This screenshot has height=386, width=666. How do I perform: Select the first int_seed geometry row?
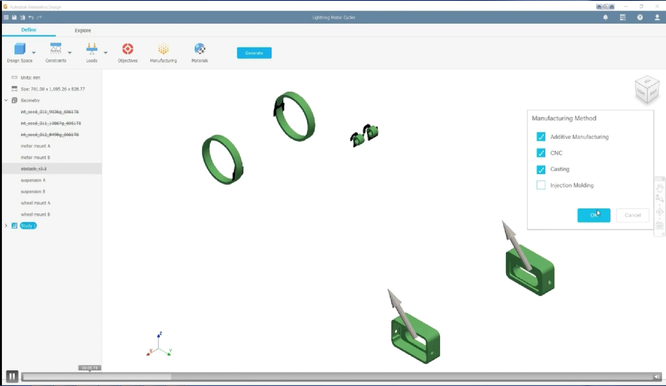click(x=50, y=112)
